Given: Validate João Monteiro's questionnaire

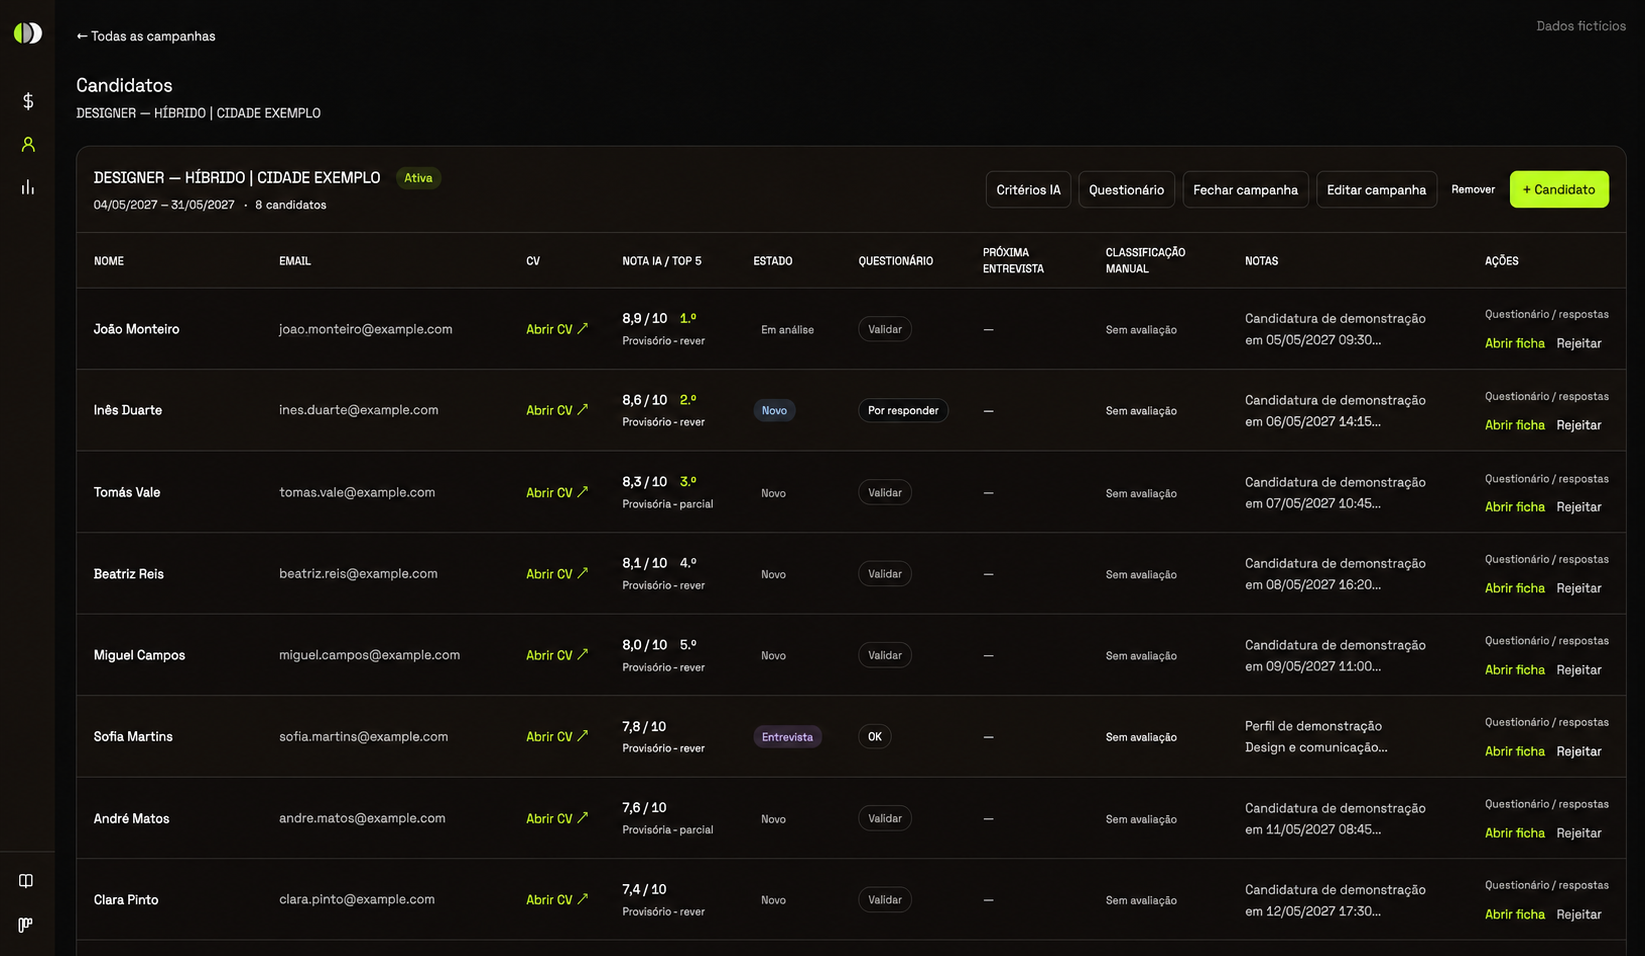Looking at the screenshot, I should [x=885, y=329].
